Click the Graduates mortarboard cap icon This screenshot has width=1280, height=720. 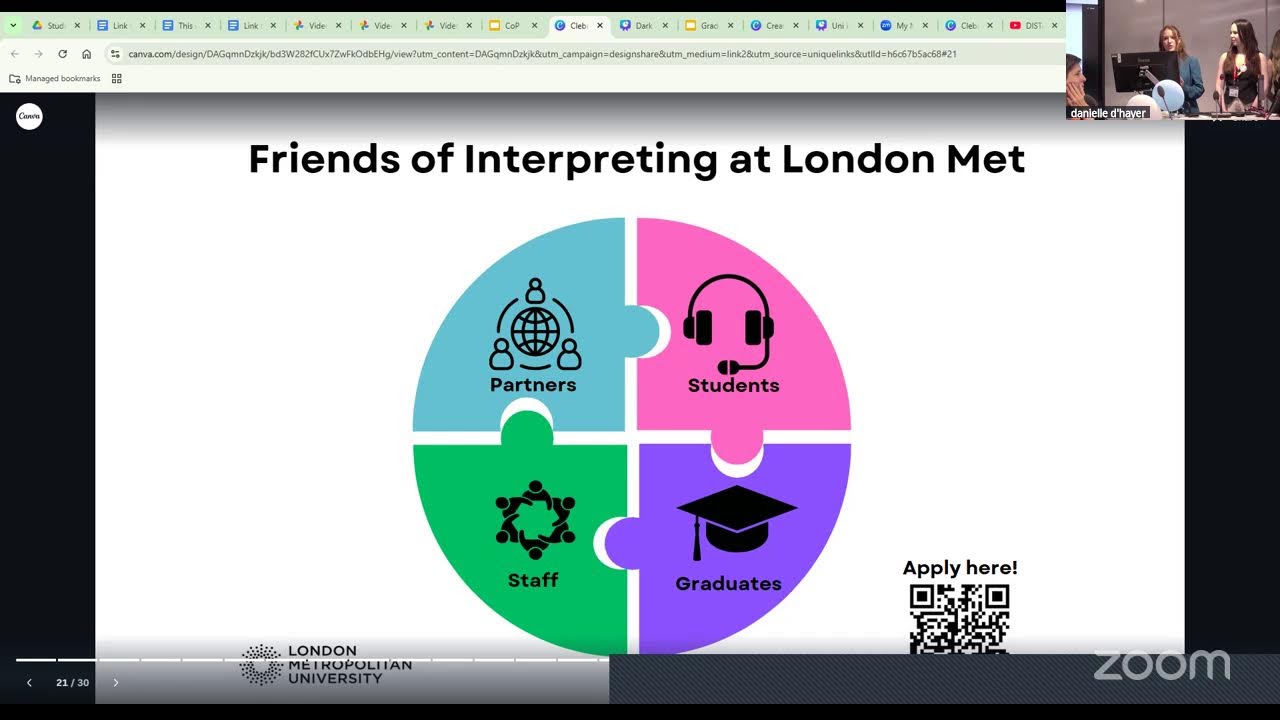pyautogui.click(x=737, y=523)
